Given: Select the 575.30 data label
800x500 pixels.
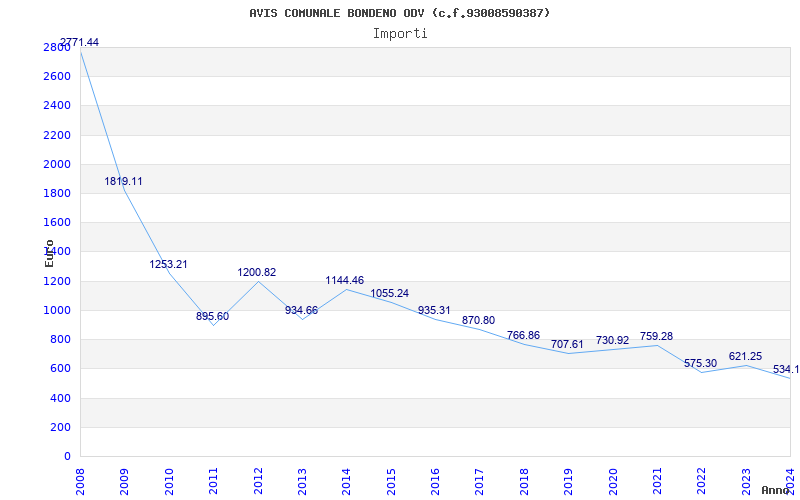Looking at the screenshot, I should pyautogui.click(x=701, y=363).
